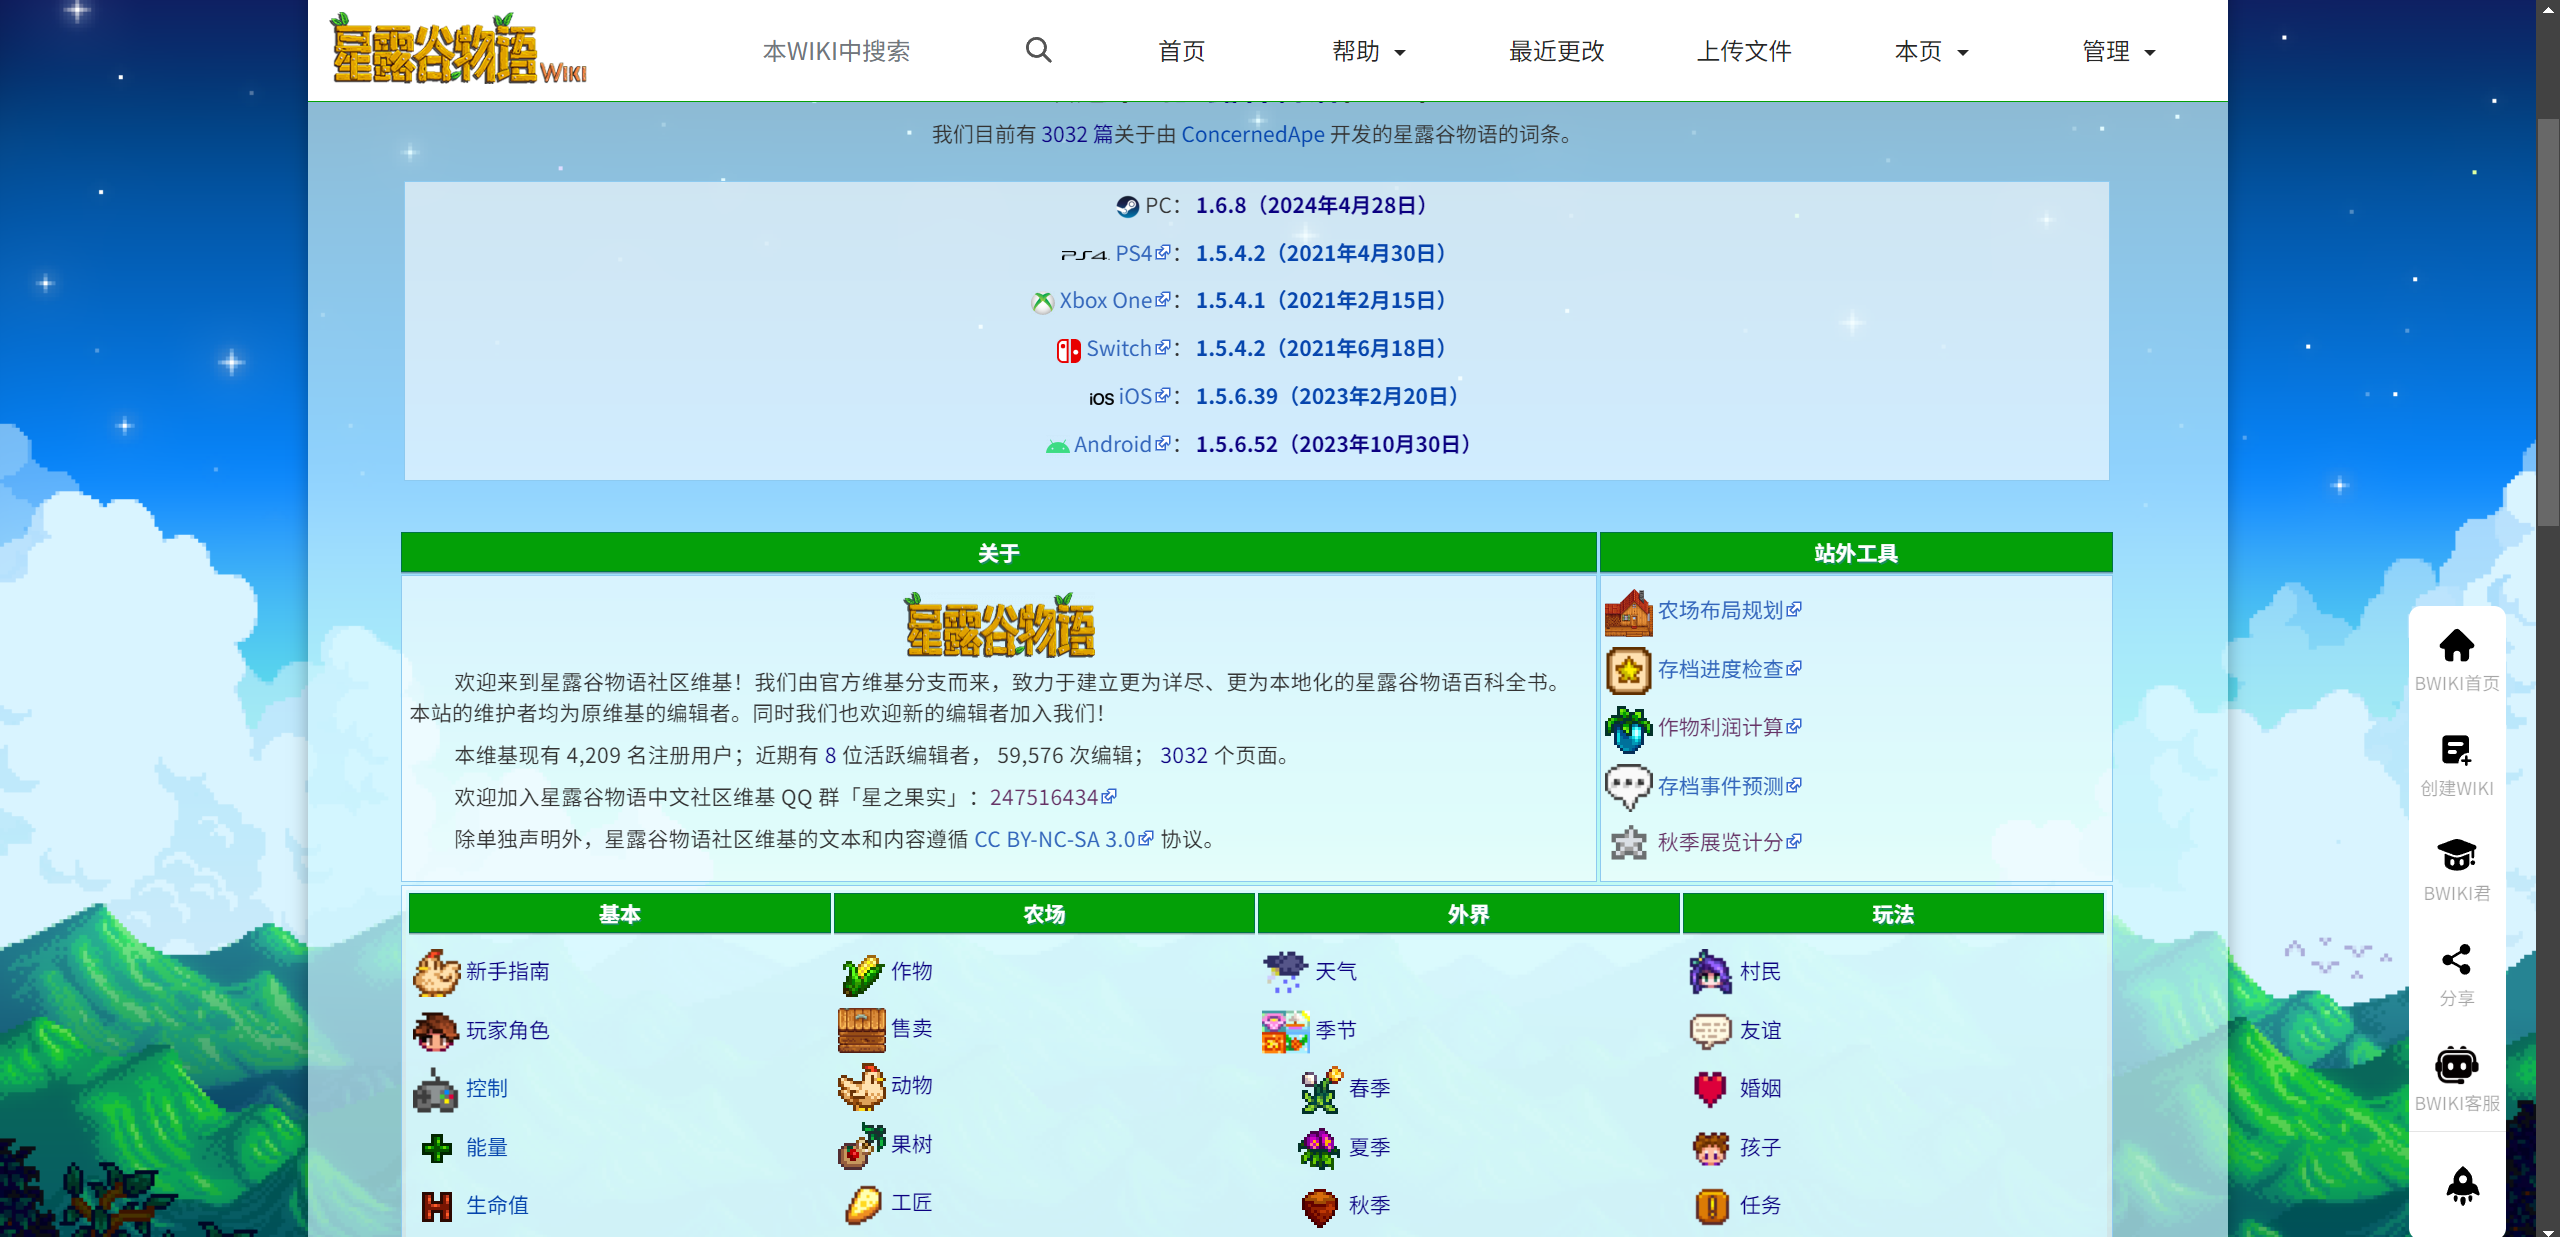Expand the 本页 dropdown menu
The image size is (2560, 1237).
coord(1931,51)
